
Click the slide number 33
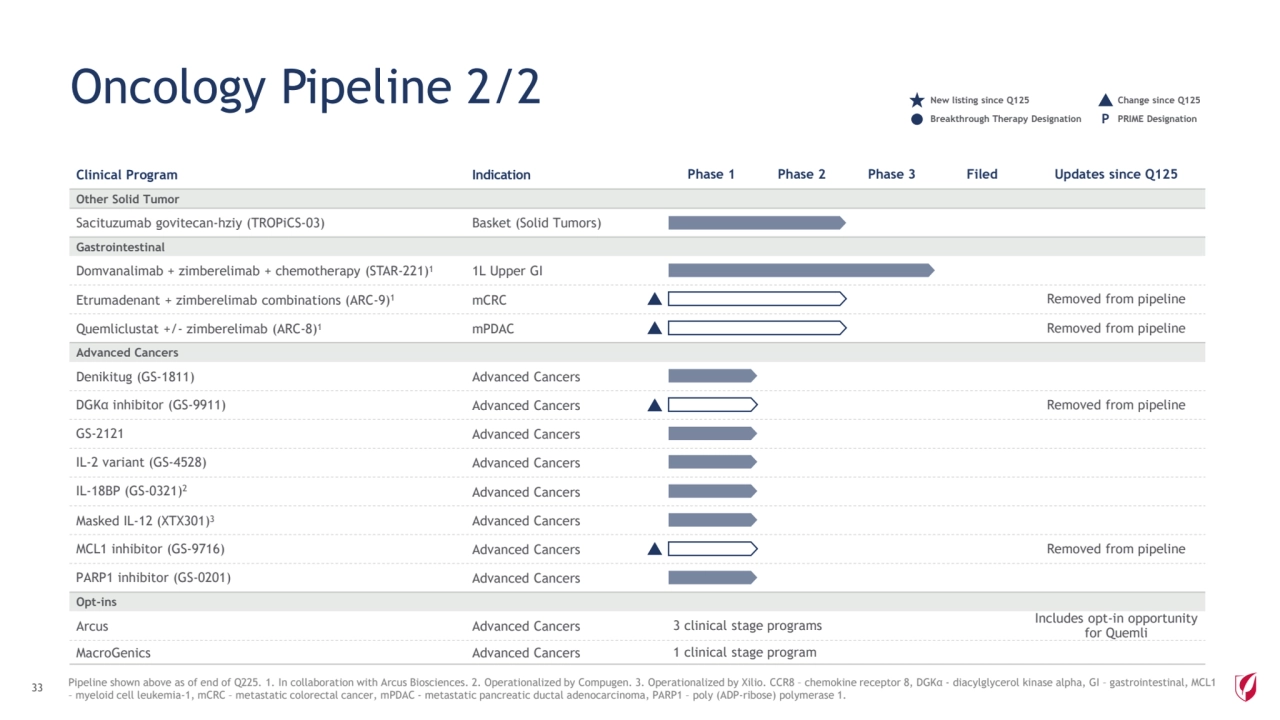pos(37,686)
